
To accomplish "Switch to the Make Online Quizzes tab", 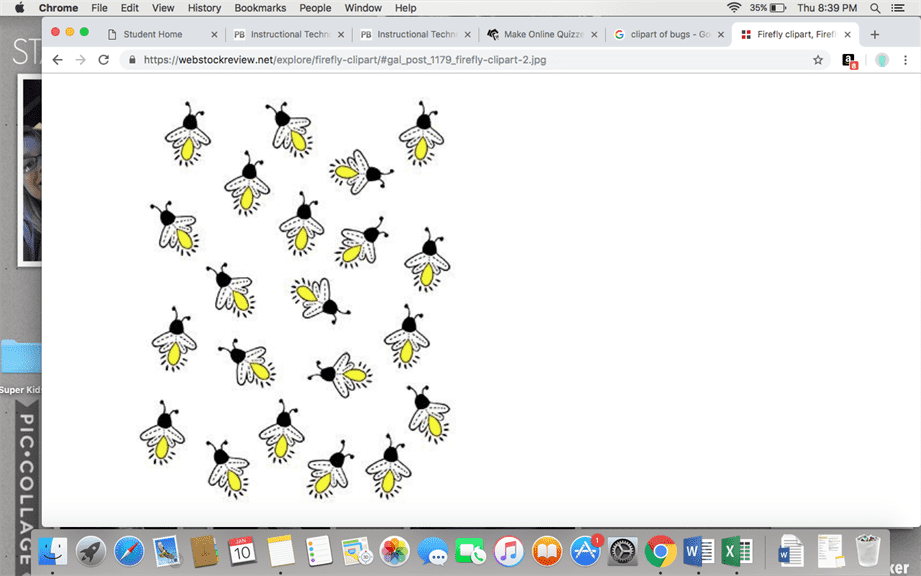I will 540,34.
